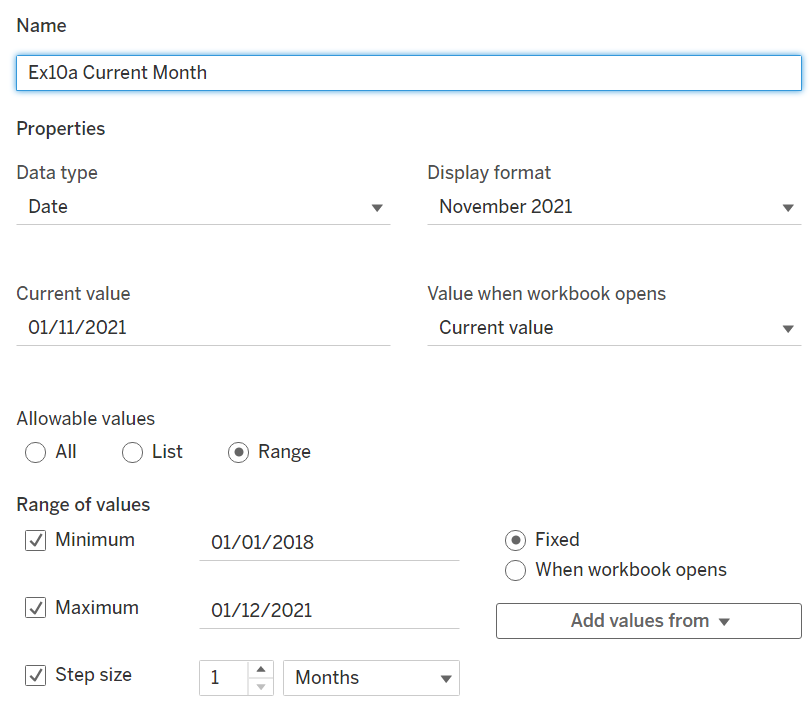Open the Data type dropdown
The height and width of the screenshot is (709, 811).
203,207
